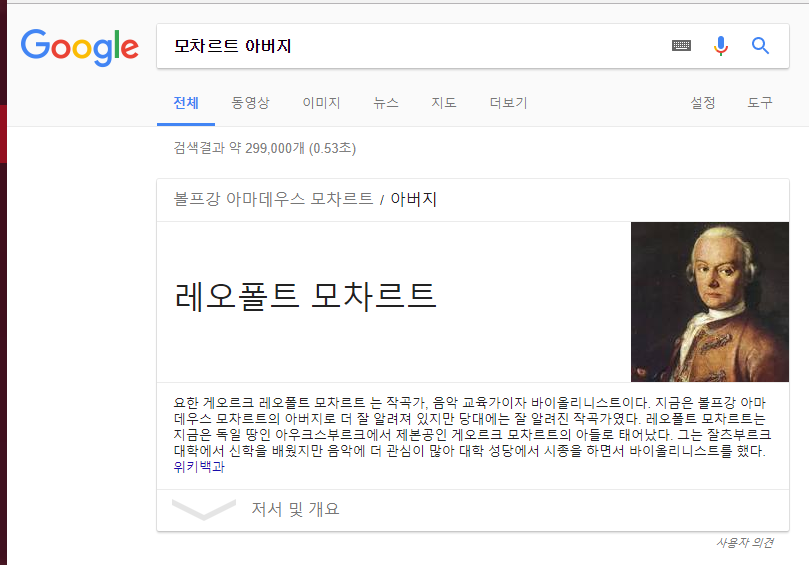Open 설정 options
The width and height of the screenshot is (809, 565).
(703, 103)
